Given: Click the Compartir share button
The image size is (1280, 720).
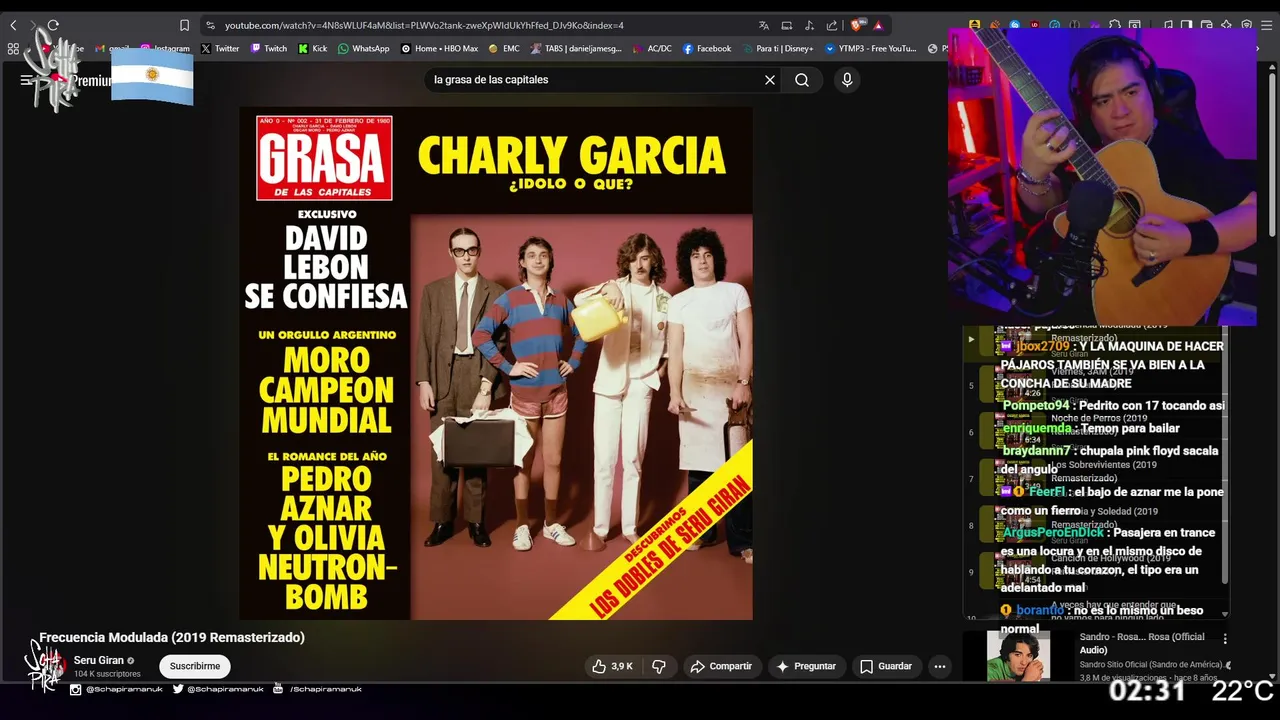Looking at the screenshot, I should (721, 666).
